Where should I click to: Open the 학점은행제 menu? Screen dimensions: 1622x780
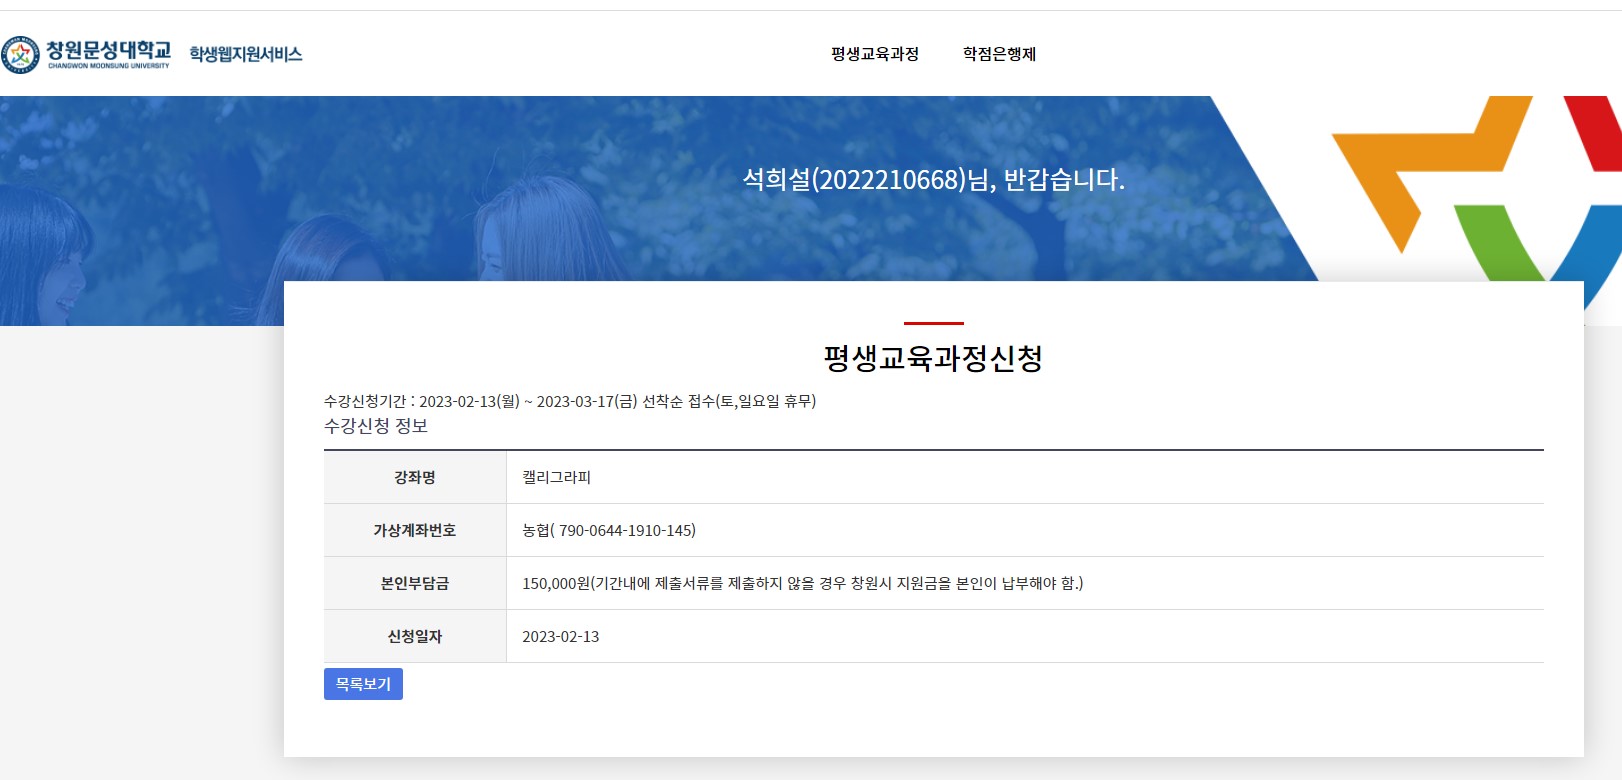coord(999,54)
